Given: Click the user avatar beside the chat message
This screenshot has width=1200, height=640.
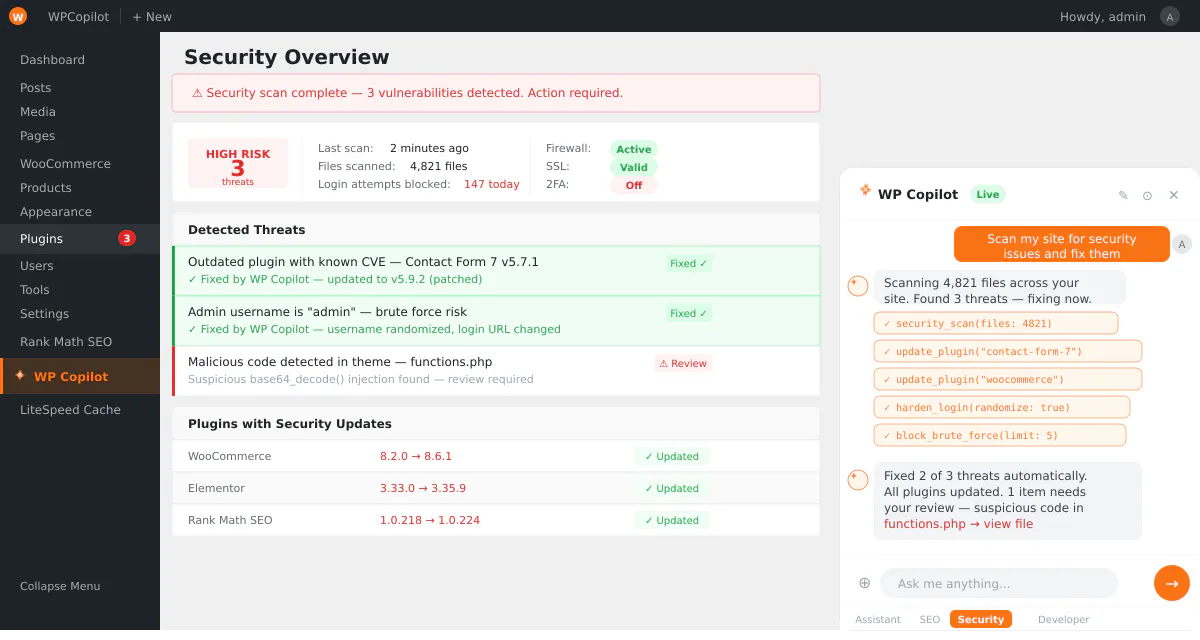Looking at the screenshot, I should click(x=1182, y=244).
